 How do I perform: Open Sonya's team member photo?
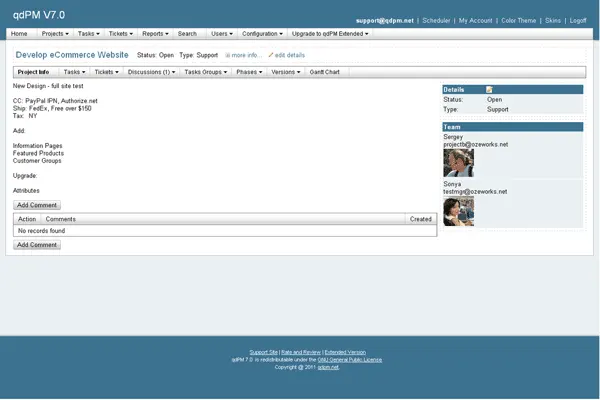coord(458,210)
